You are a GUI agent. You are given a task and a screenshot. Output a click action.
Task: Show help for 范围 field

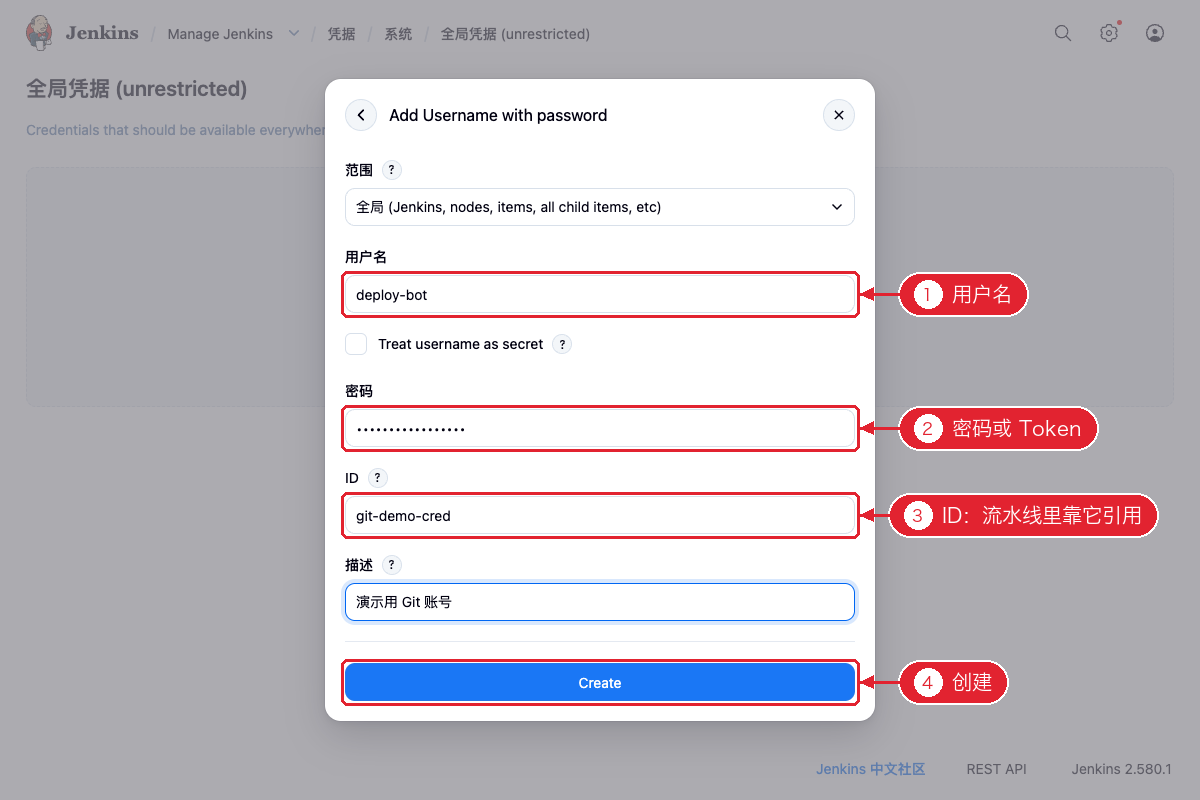point(393,170)
